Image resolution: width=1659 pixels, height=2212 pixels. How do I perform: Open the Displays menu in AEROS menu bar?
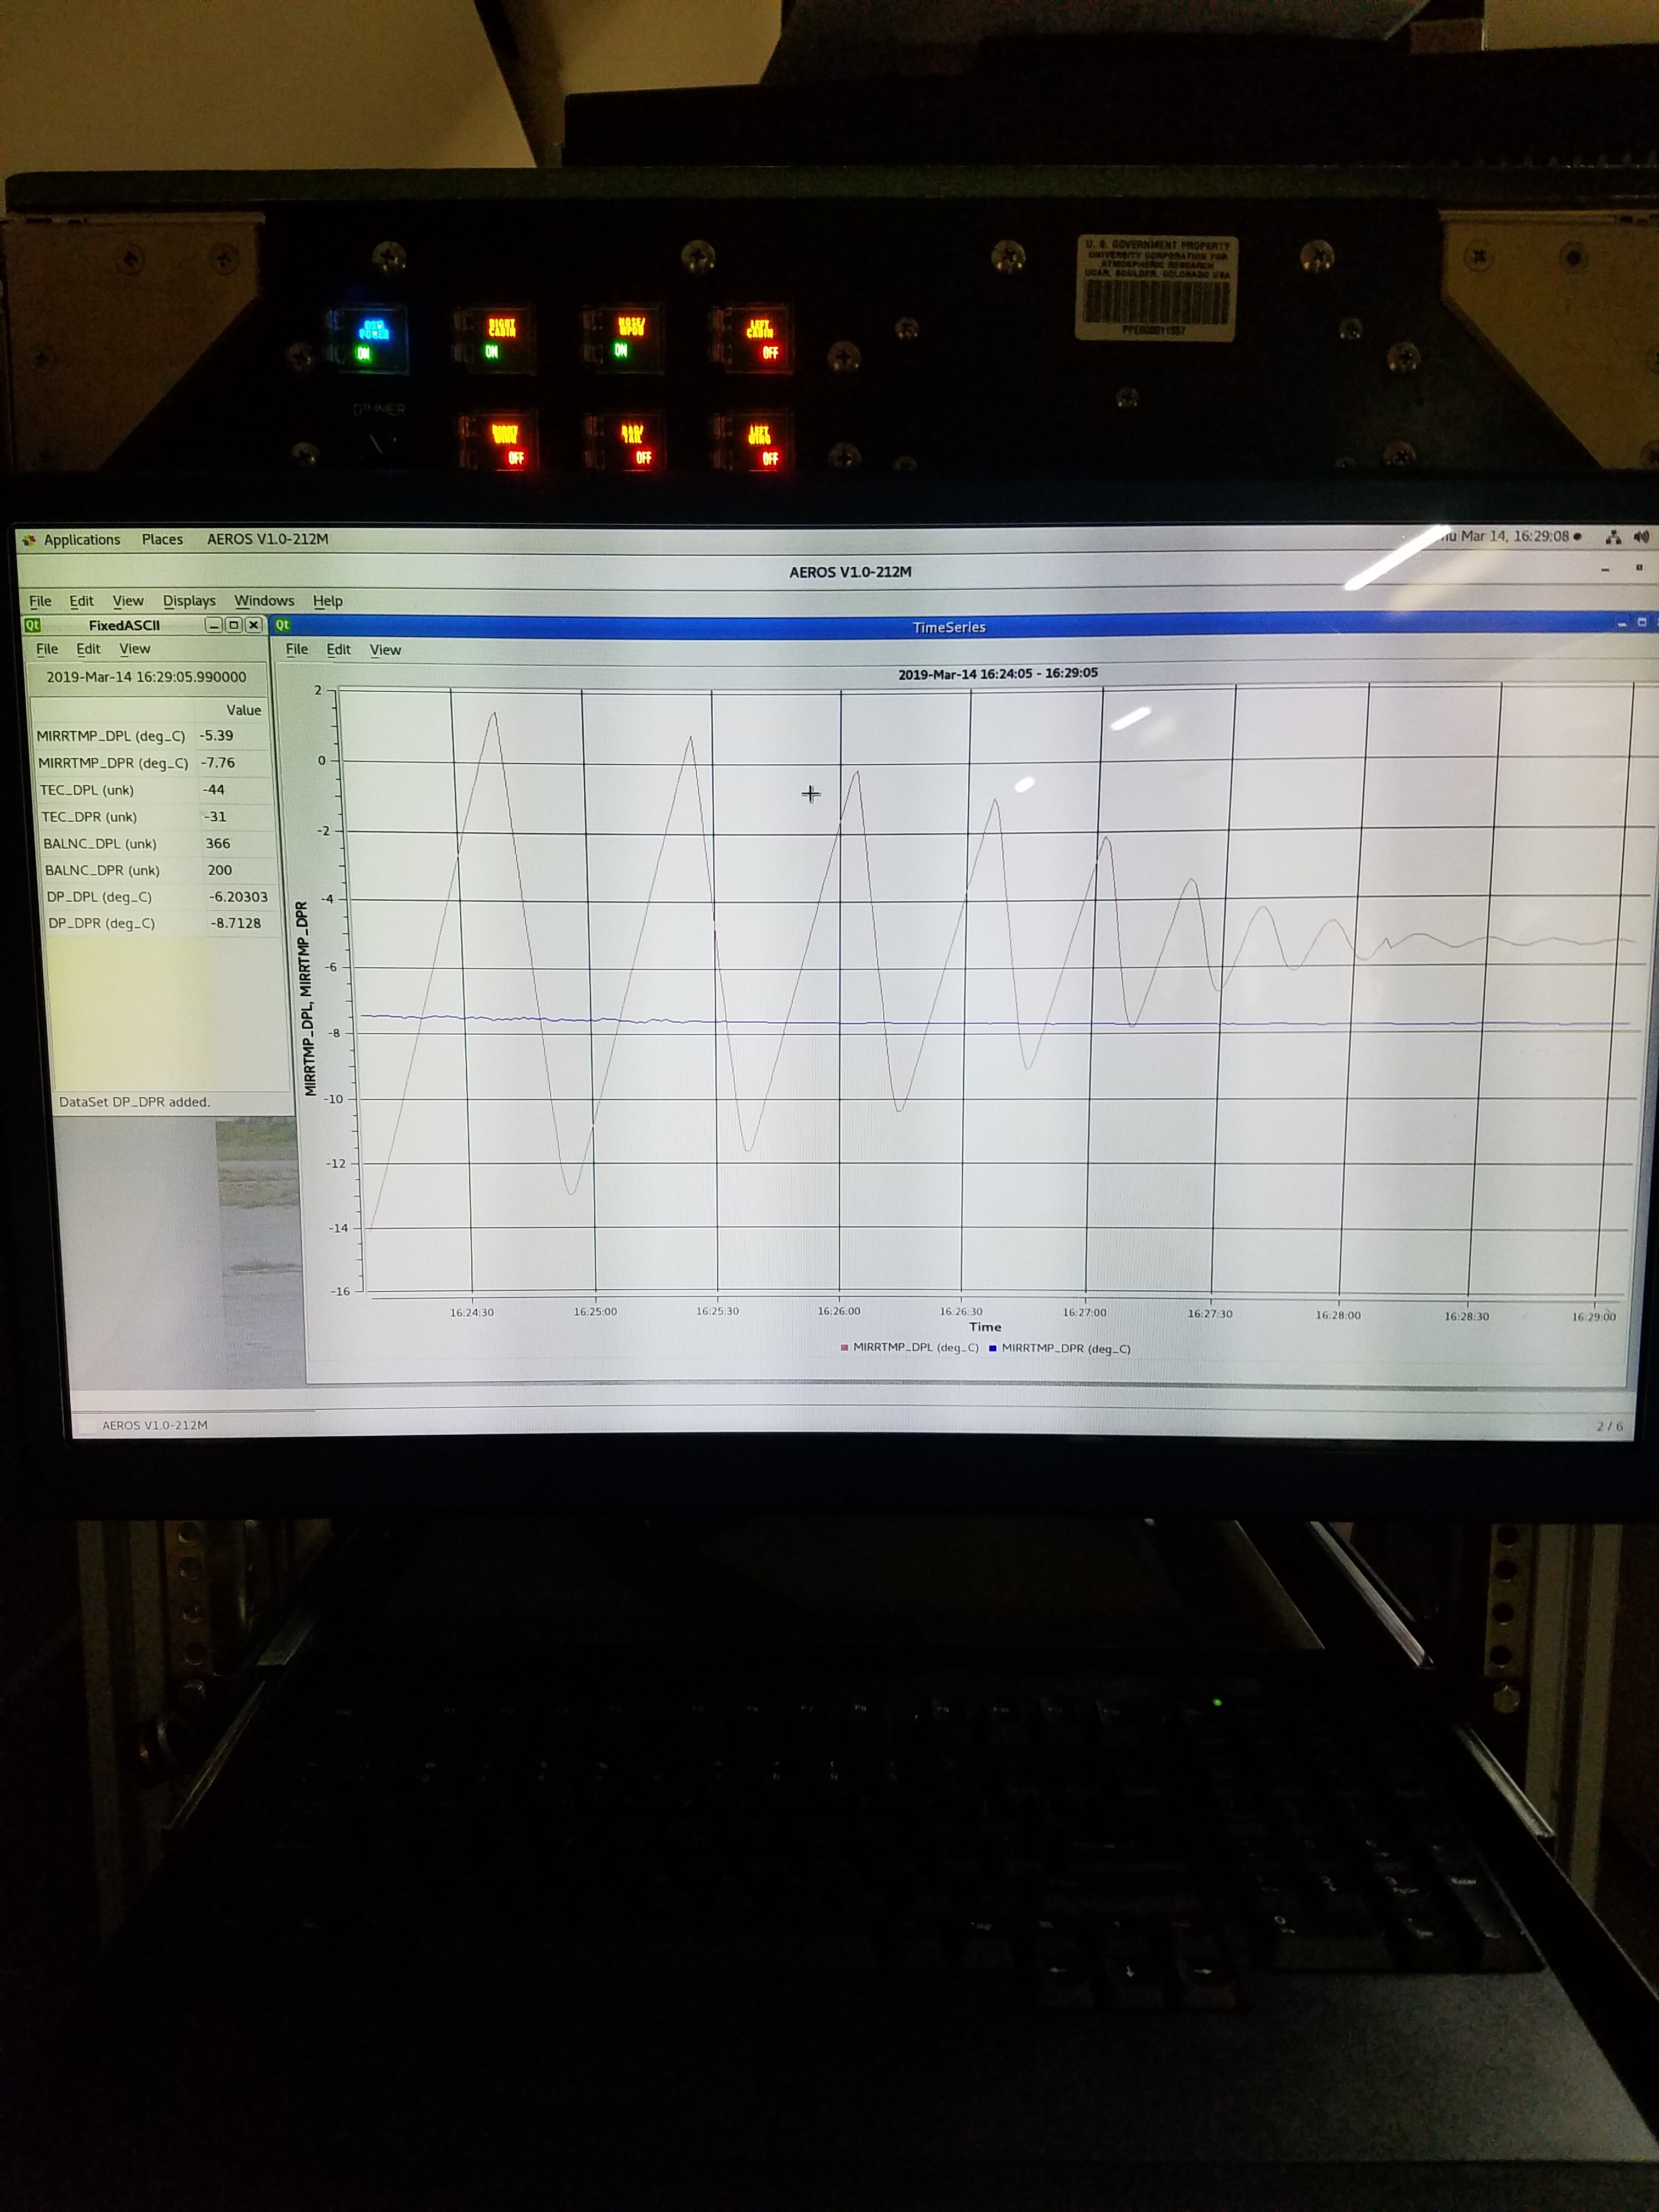click(x=189, y=601)
